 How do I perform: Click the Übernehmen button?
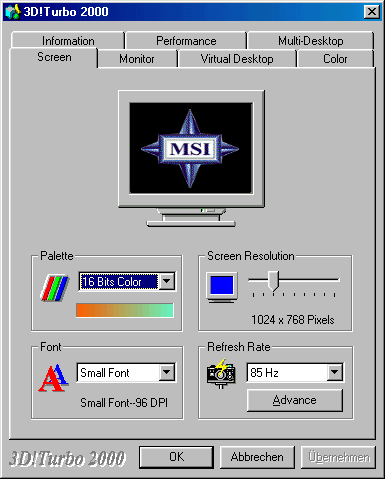(x=338, y=457)
